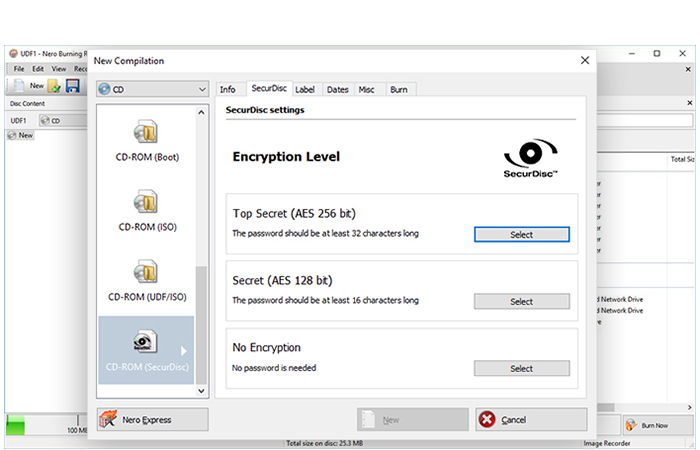Switch to the Info tab
The image size is (700, 450).
tap(228, 90)
